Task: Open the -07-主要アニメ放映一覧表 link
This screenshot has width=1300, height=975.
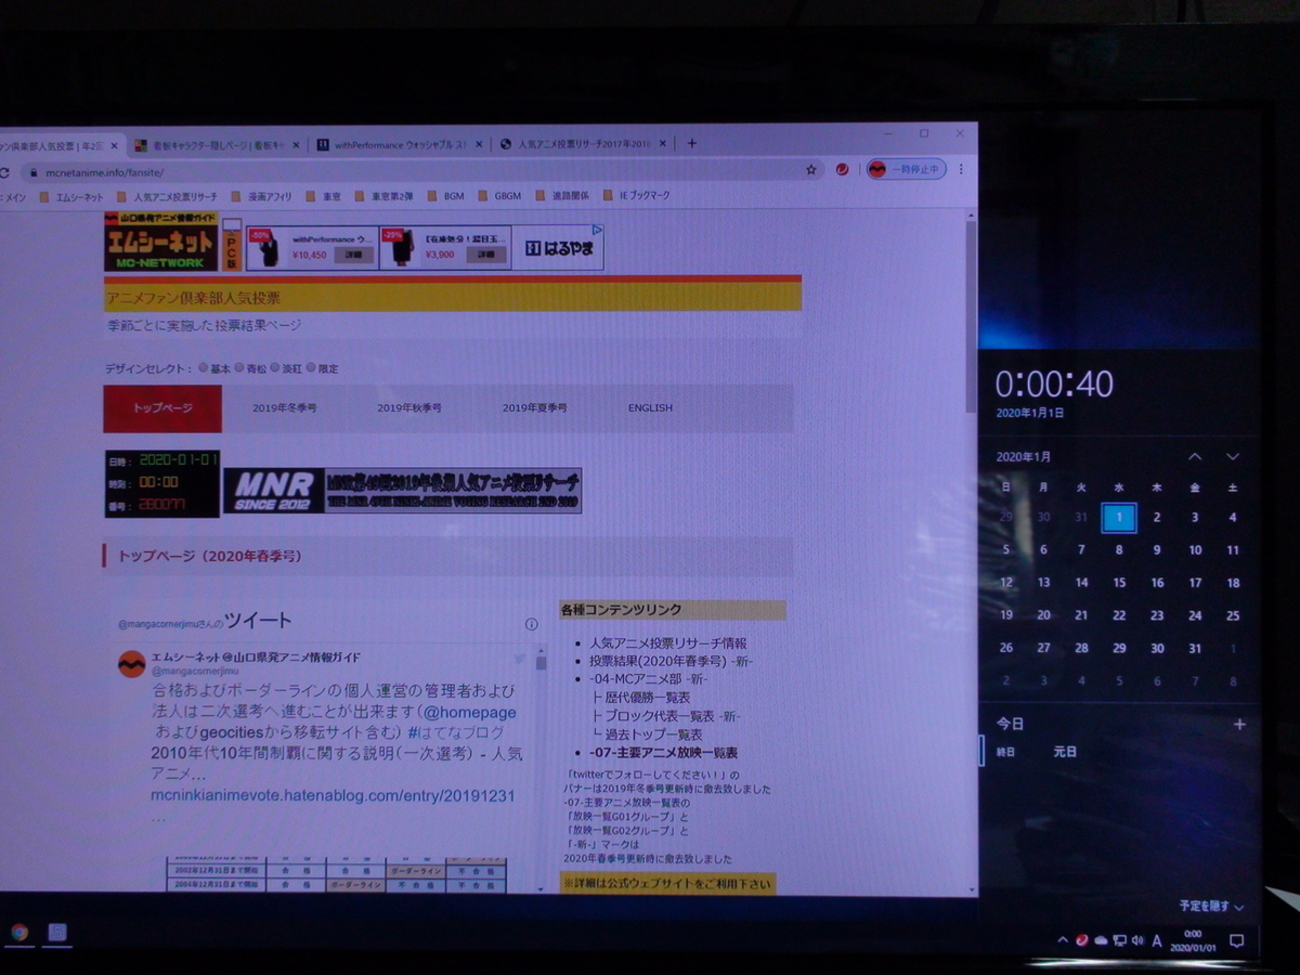Action: [x=663, y=753]
